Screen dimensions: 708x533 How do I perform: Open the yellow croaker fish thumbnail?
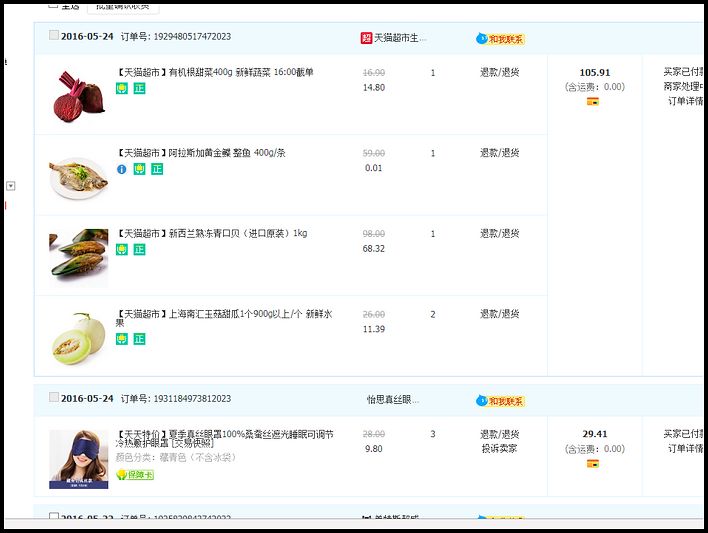79,178
